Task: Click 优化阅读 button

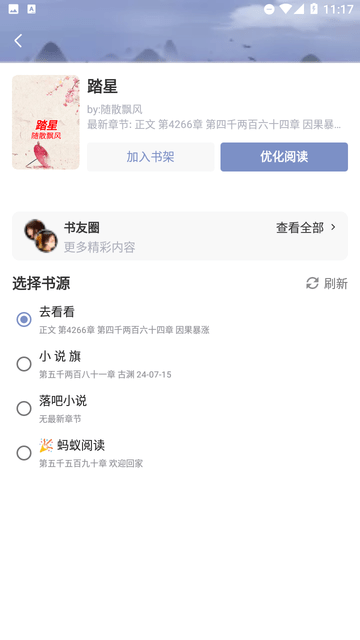Action: point(284,157)
